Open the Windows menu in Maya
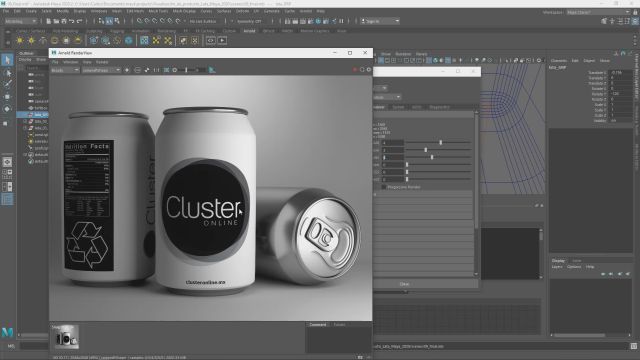640x360 pixels. [99, 11]
